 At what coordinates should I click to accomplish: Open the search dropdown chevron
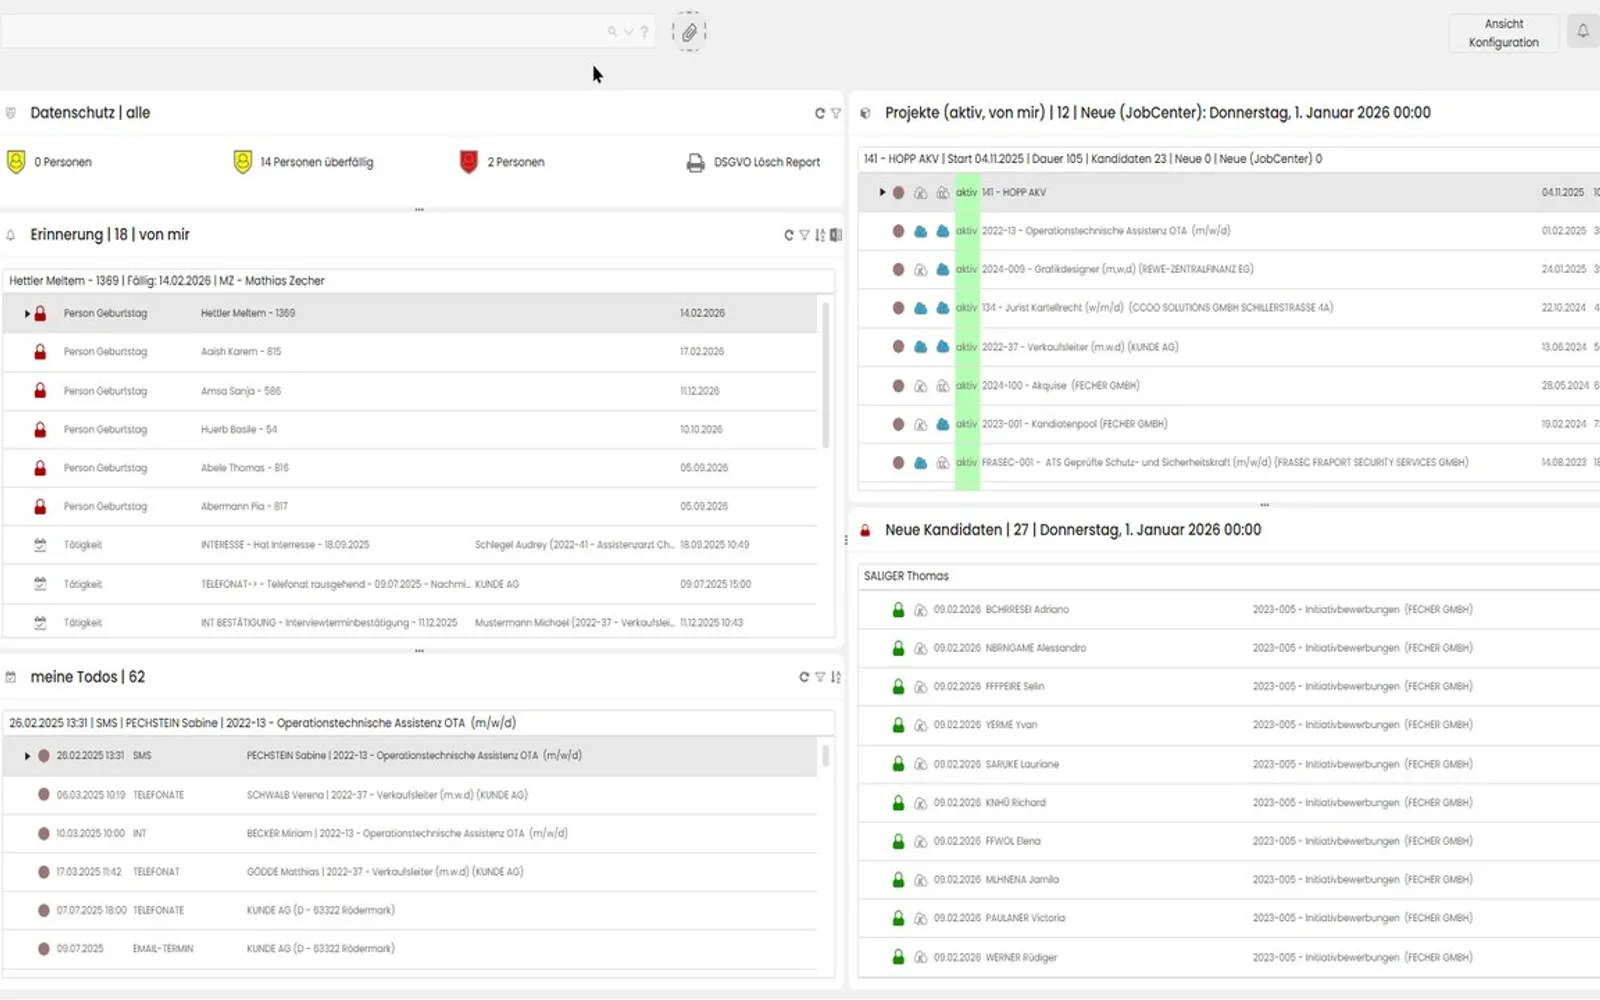point(629,32)
